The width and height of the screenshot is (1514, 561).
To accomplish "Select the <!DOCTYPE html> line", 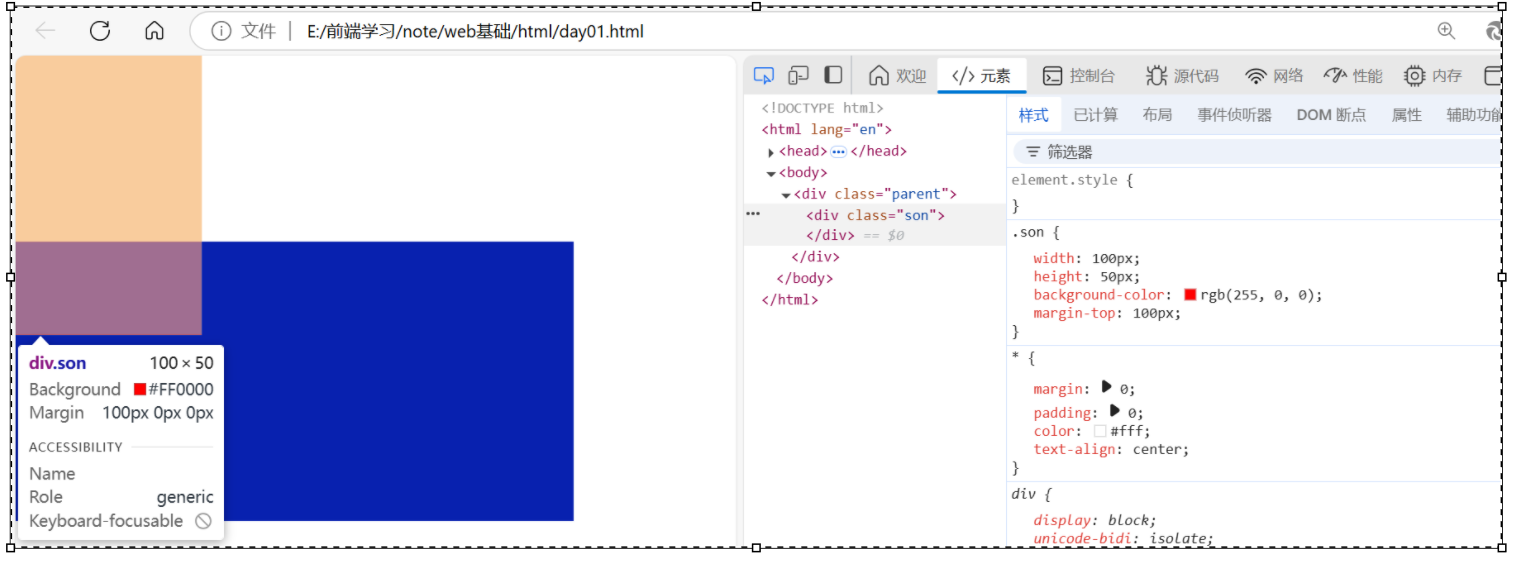I will (x=822, y=108).
